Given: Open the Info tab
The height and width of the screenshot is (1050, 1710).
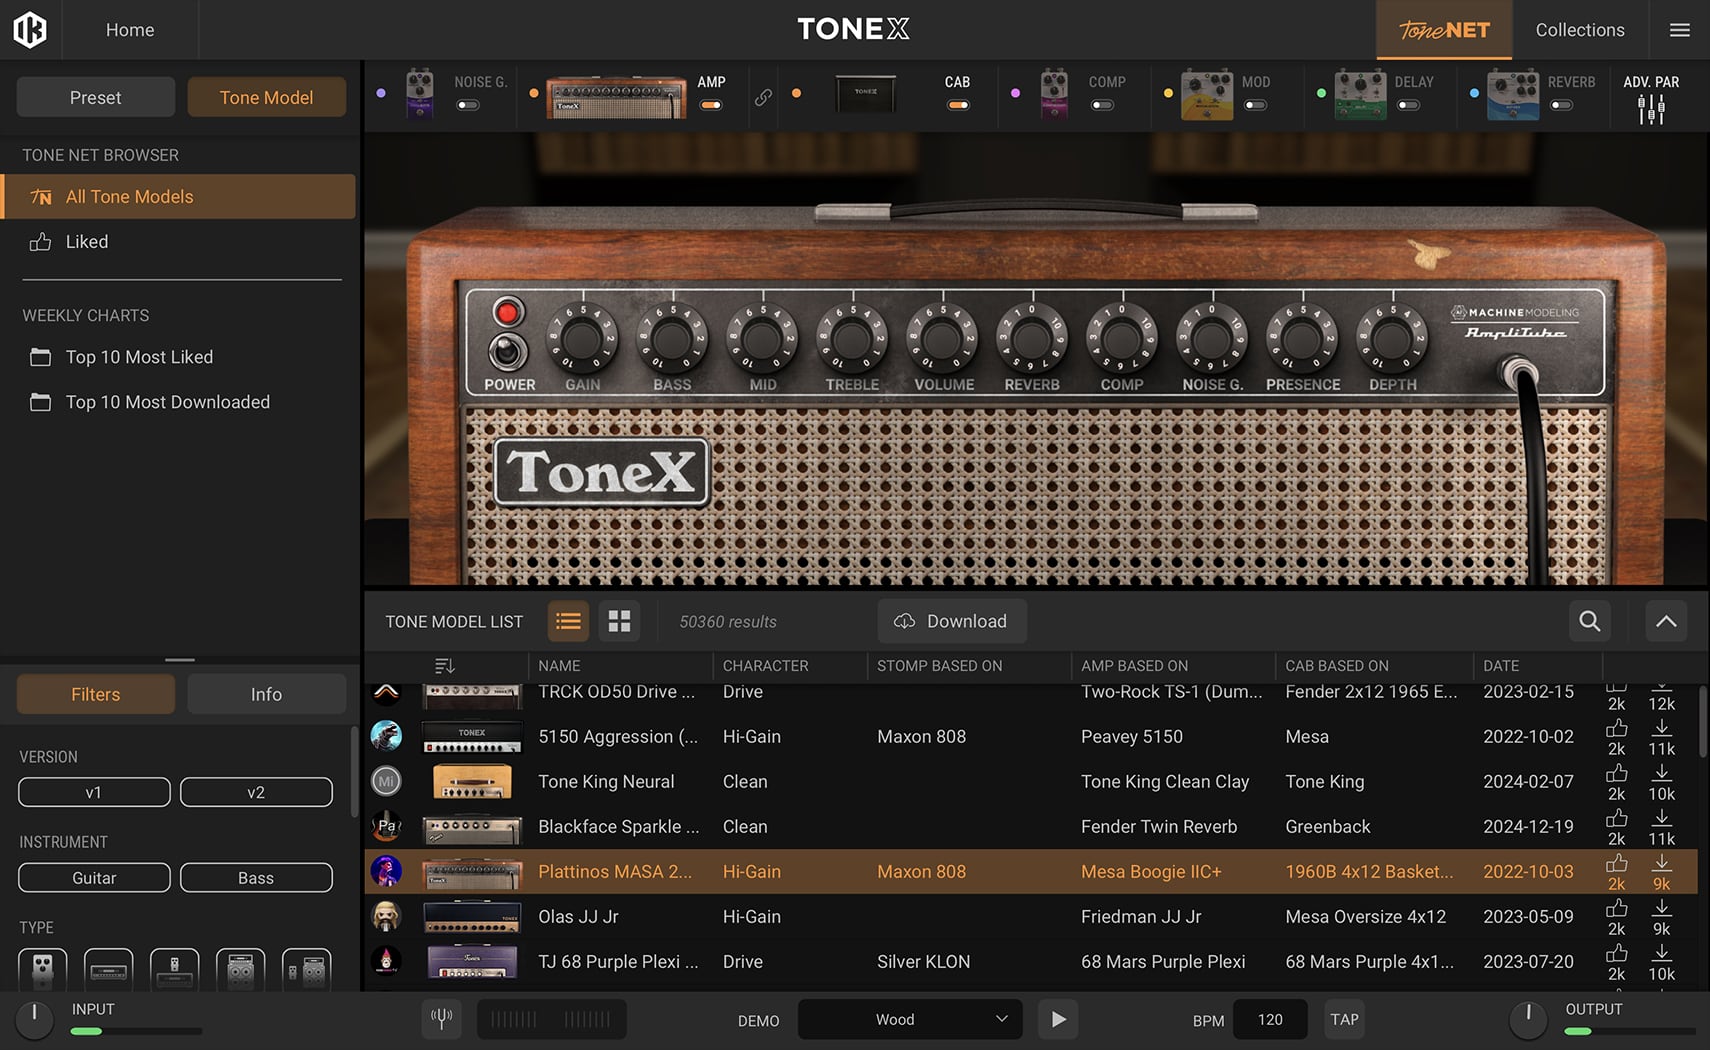Looking at the screenshot, I should (266, 694).
